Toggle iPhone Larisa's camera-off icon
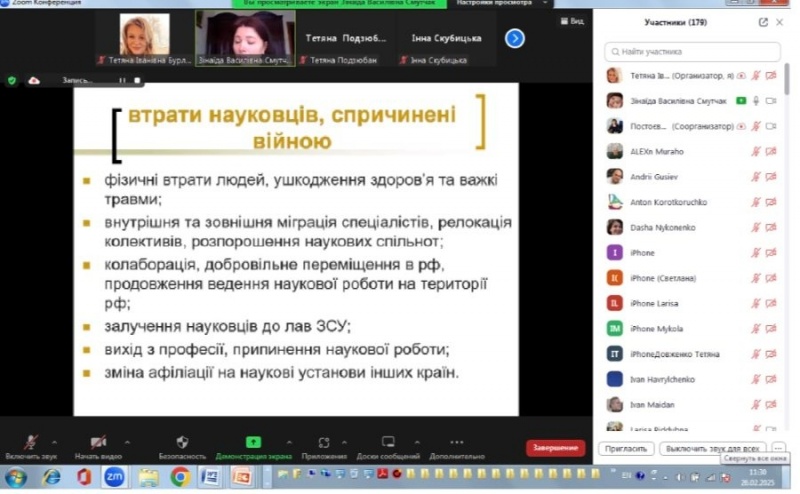This screenshot has width=800, height=494. pyautogui.click(x=771, y=303)
